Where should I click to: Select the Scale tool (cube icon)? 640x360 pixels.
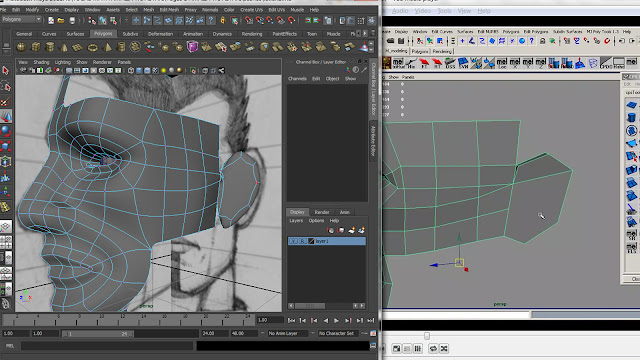pos(6,146)
